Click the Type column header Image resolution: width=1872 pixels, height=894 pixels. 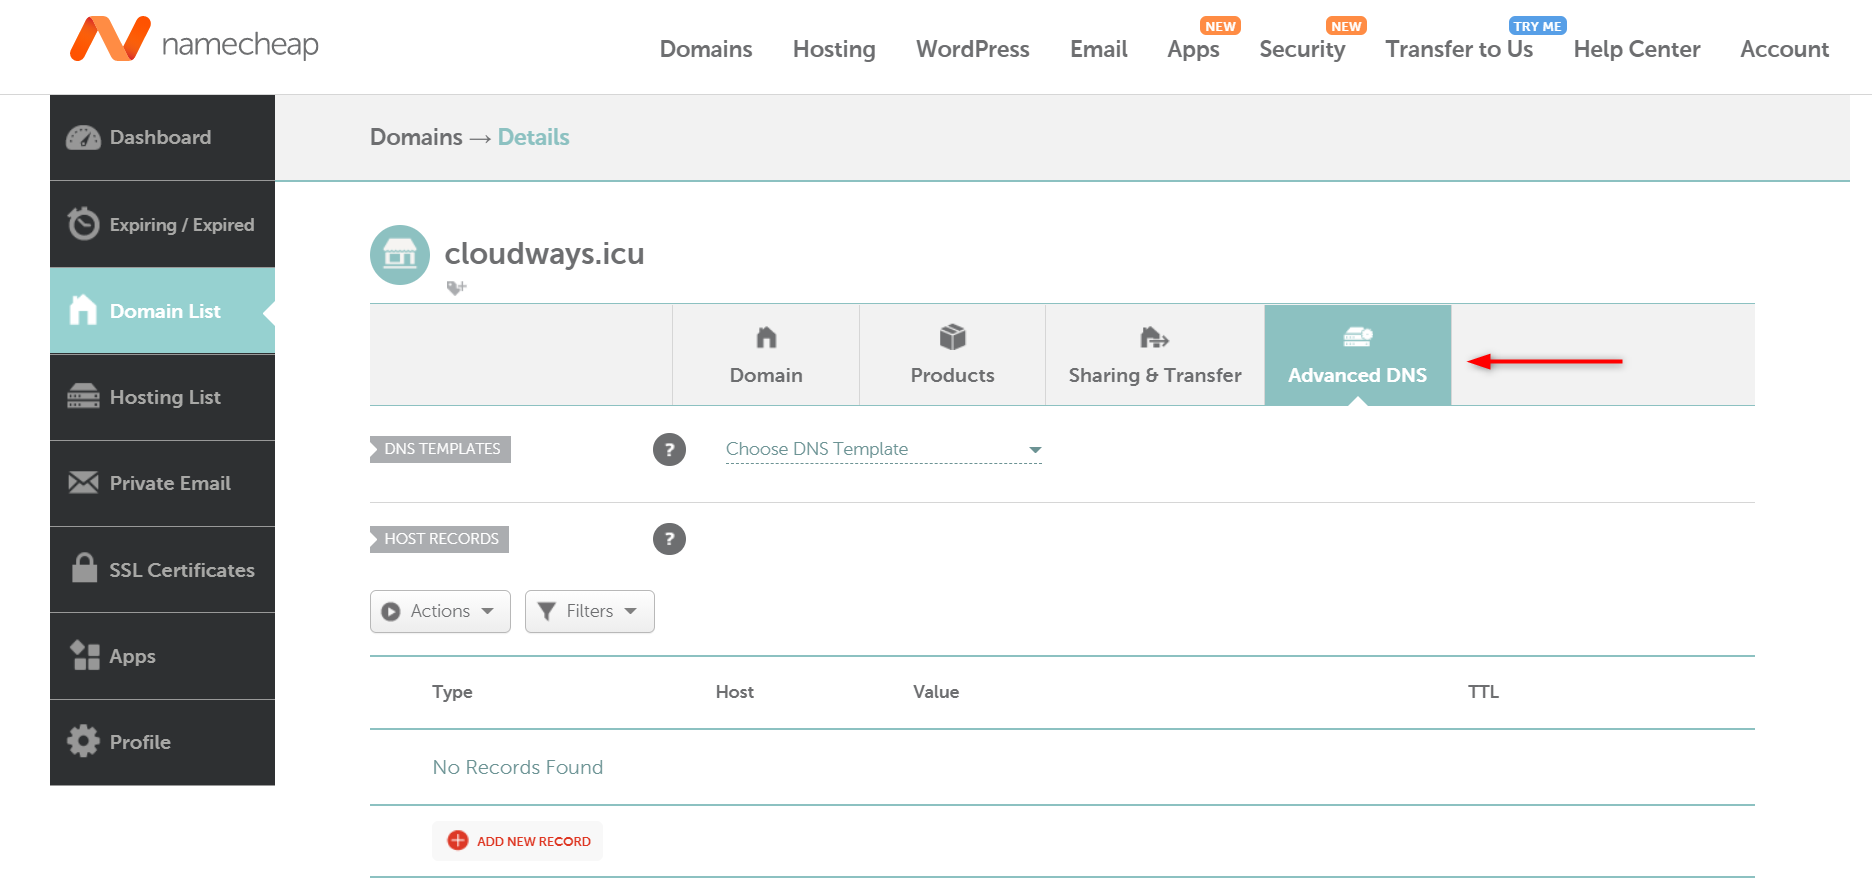click(452, 692)
